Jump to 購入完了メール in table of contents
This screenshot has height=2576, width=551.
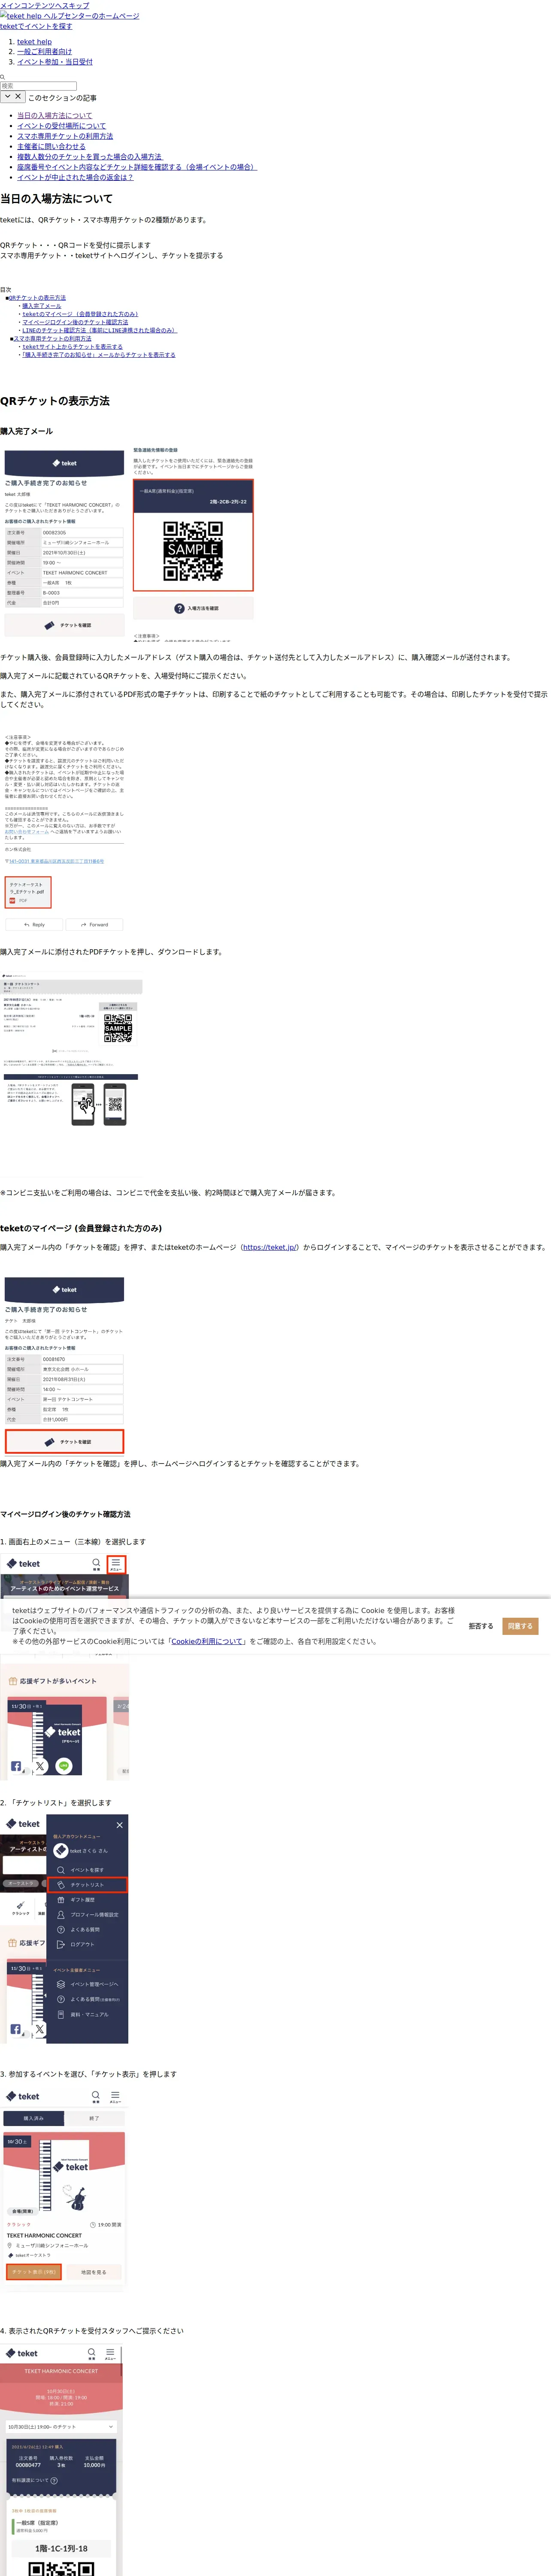point(42,306)
